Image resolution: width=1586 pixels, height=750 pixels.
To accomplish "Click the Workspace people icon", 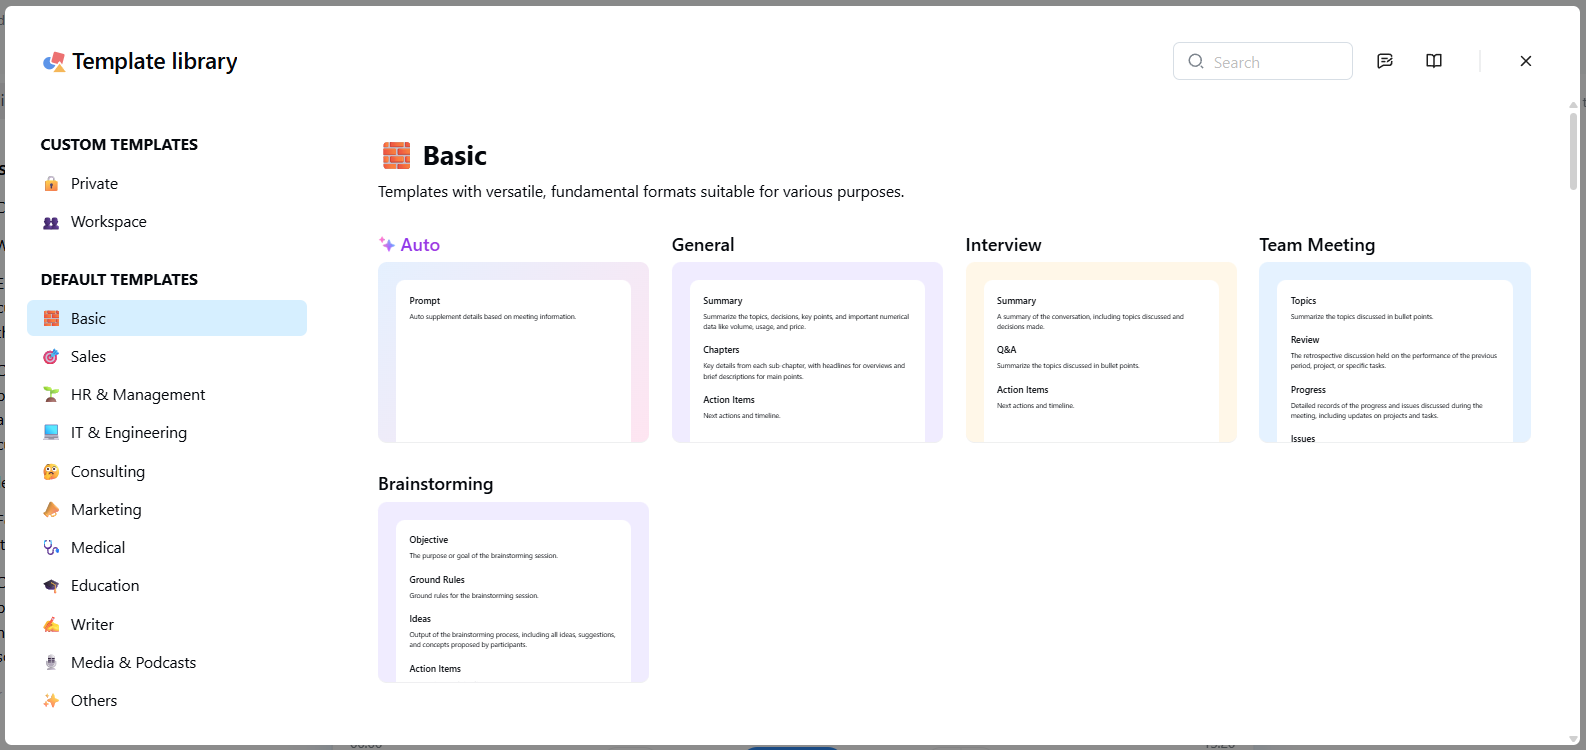I will [x=51, y=222].
